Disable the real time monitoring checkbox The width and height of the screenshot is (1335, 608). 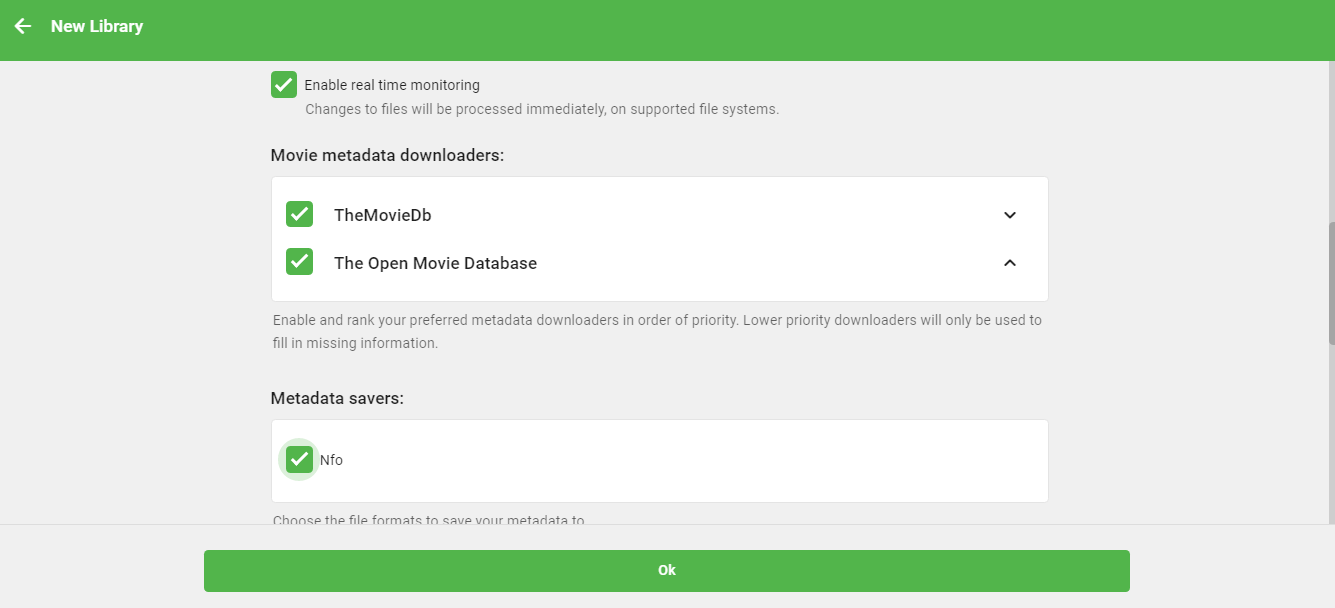tap(284, 84)
